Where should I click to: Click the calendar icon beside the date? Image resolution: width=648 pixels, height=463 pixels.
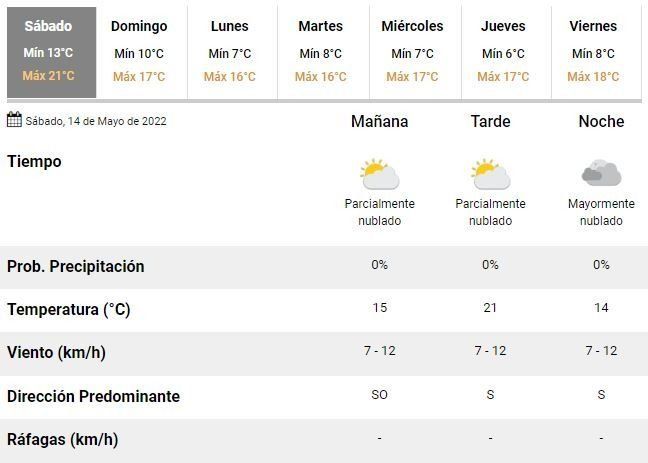(x=14, y=121)
